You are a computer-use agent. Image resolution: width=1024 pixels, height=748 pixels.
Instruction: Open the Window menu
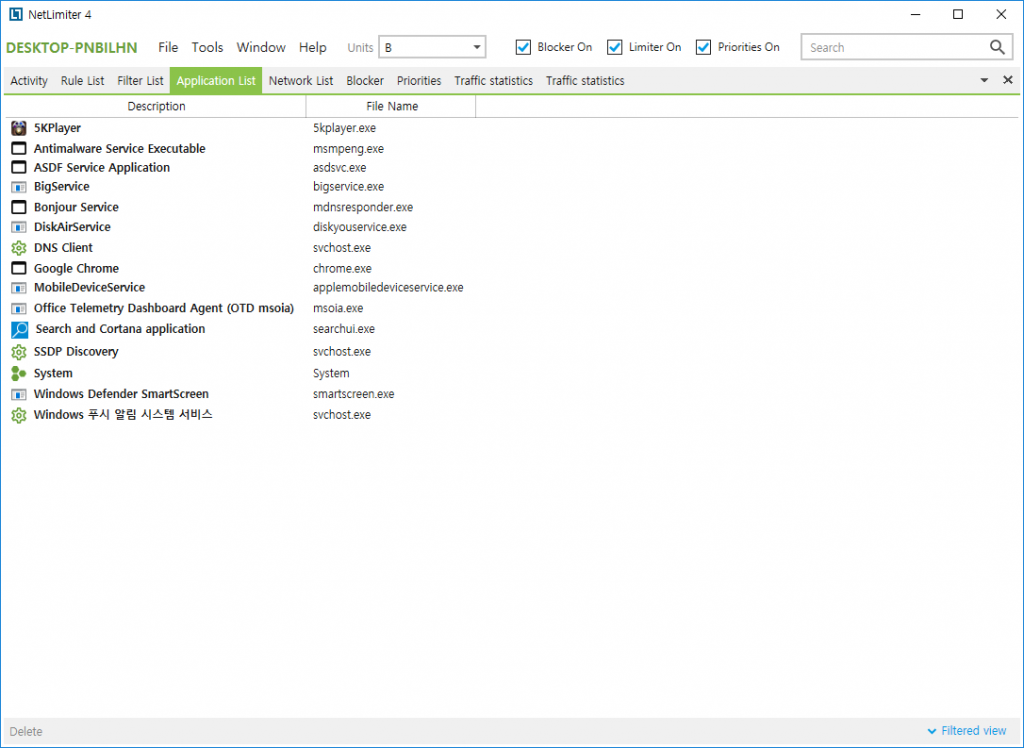click(261, 47)
